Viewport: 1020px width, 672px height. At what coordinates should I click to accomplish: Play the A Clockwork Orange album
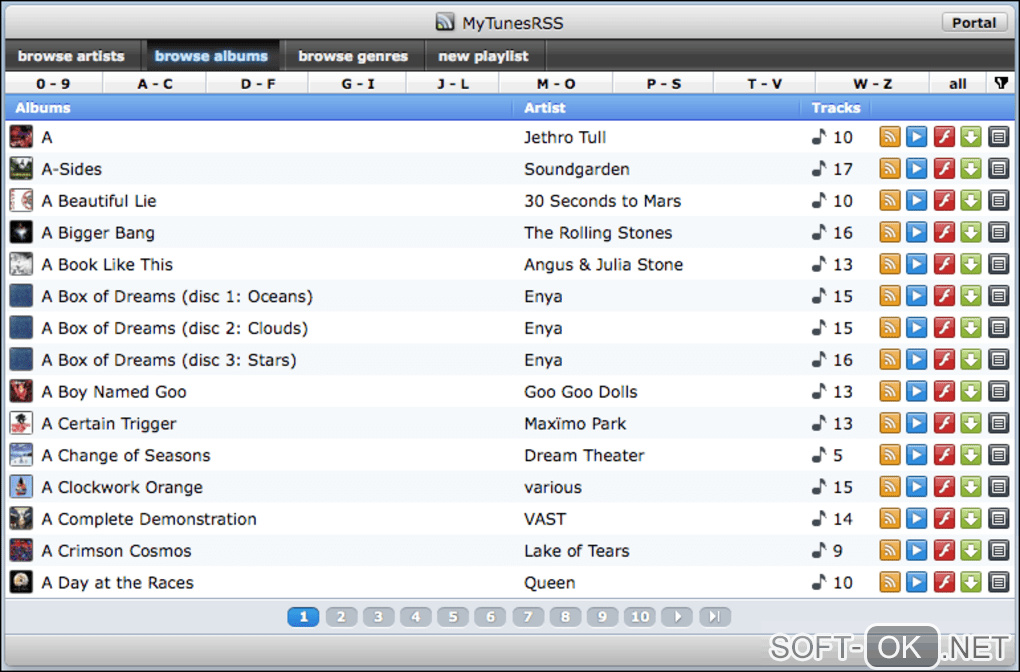click(917, 487)
